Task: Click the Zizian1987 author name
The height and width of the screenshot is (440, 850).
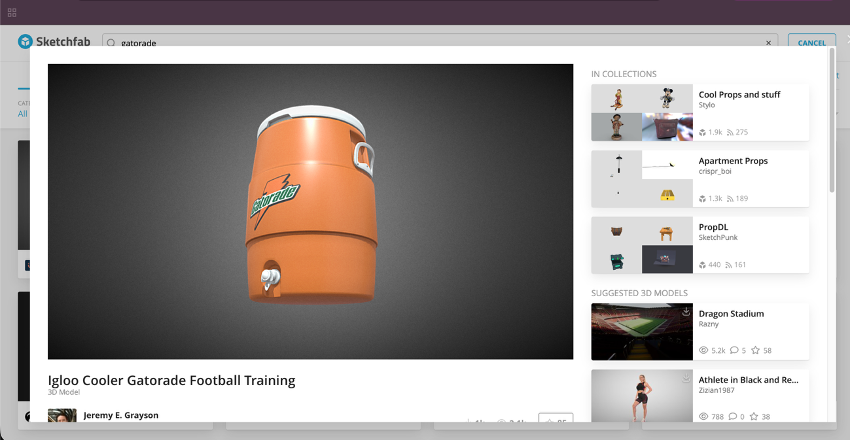Action: [x=716, y=390]
